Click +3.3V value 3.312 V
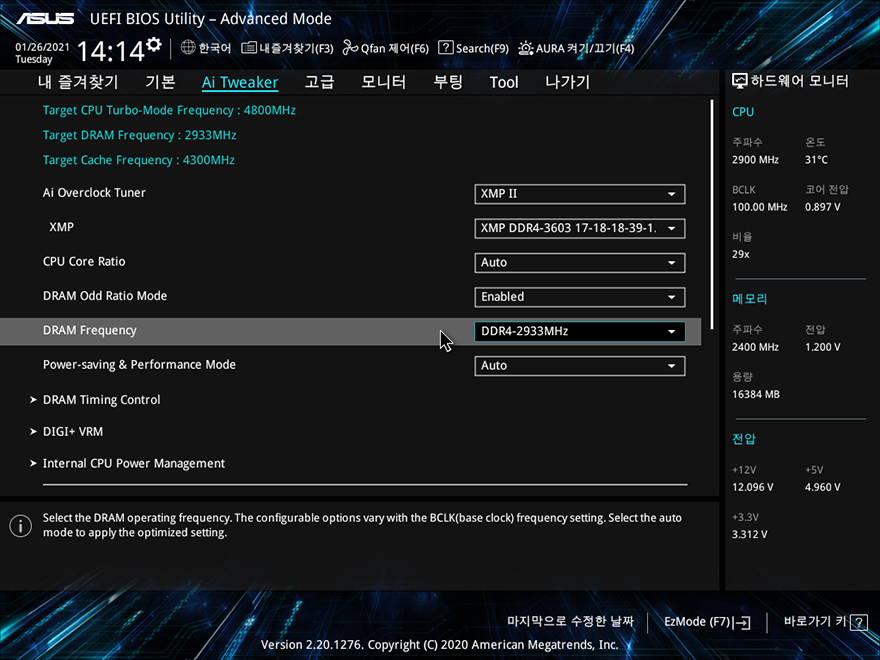 (x=749, y=534)
